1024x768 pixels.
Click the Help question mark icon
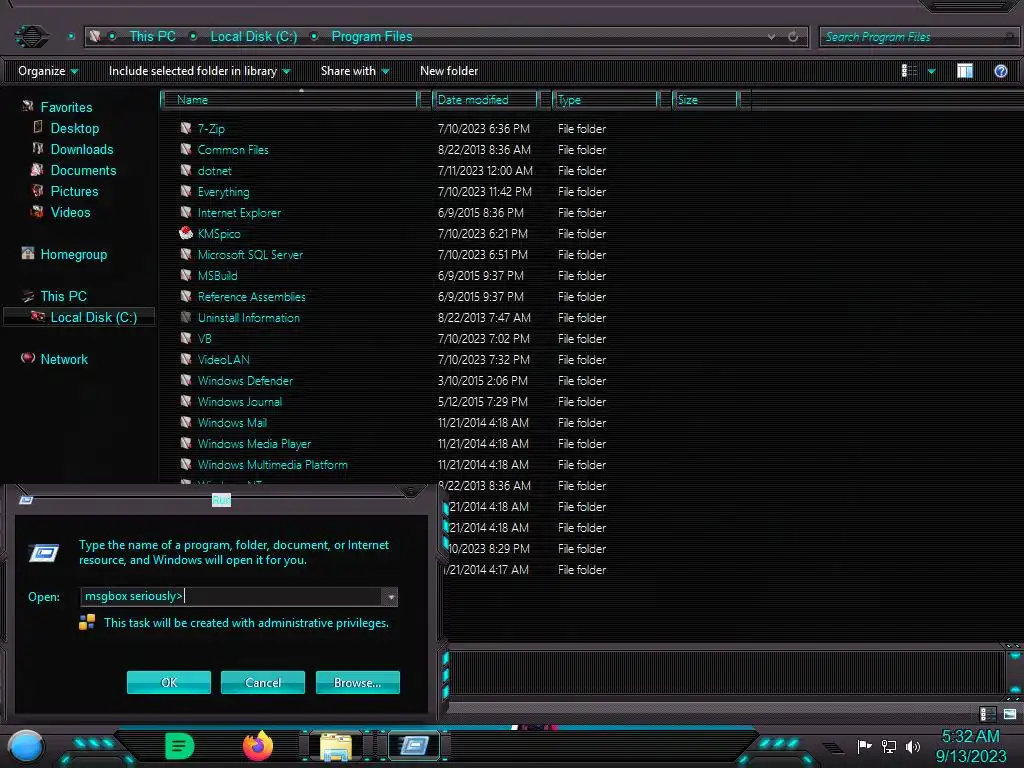click(1000, 71)
